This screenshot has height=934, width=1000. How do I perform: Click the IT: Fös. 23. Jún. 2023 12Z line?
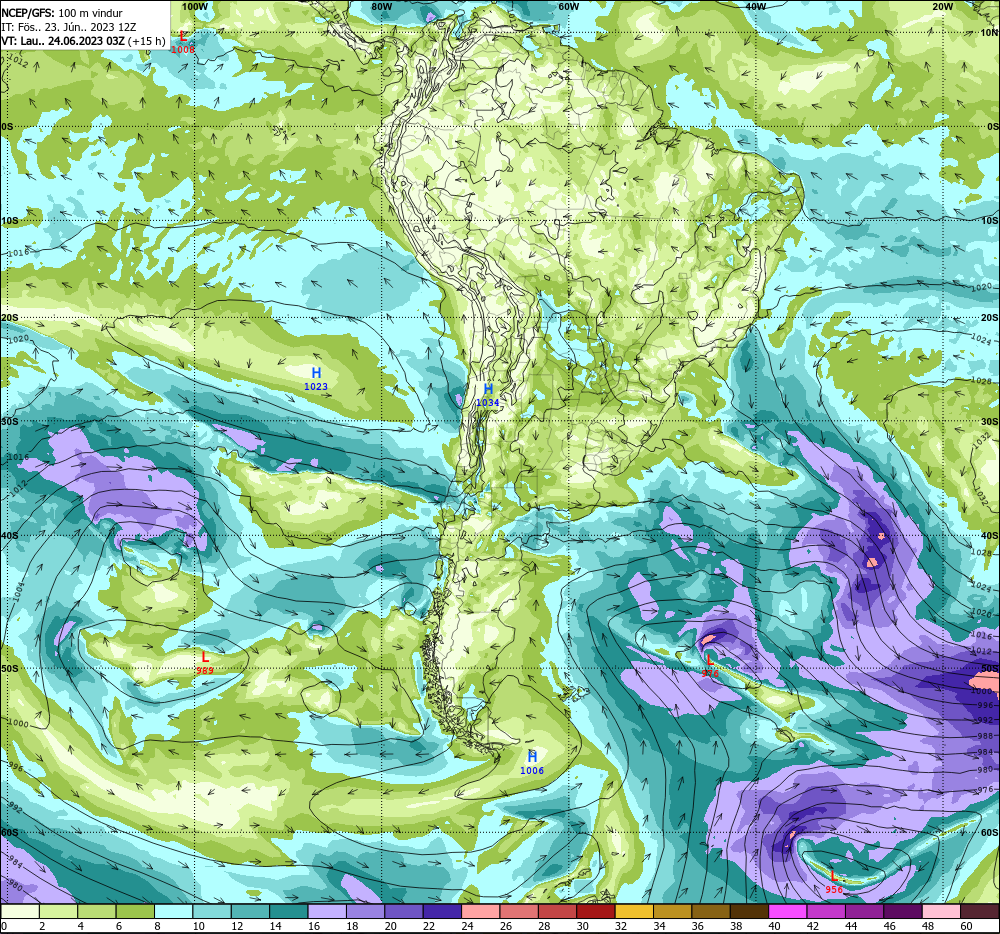(69, 27)
